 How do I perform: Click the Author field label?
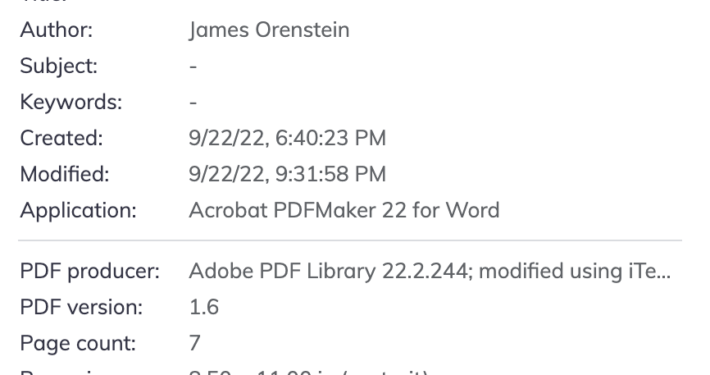[56, 30]
